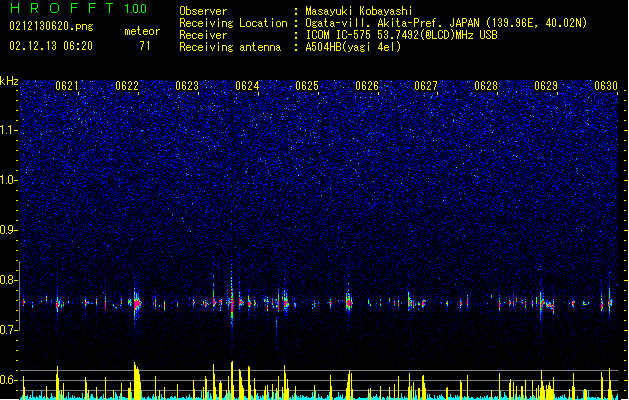This screenshot has height=400, width=629.
Task: Click the Receiving Location label
Action: pos(233,23)
